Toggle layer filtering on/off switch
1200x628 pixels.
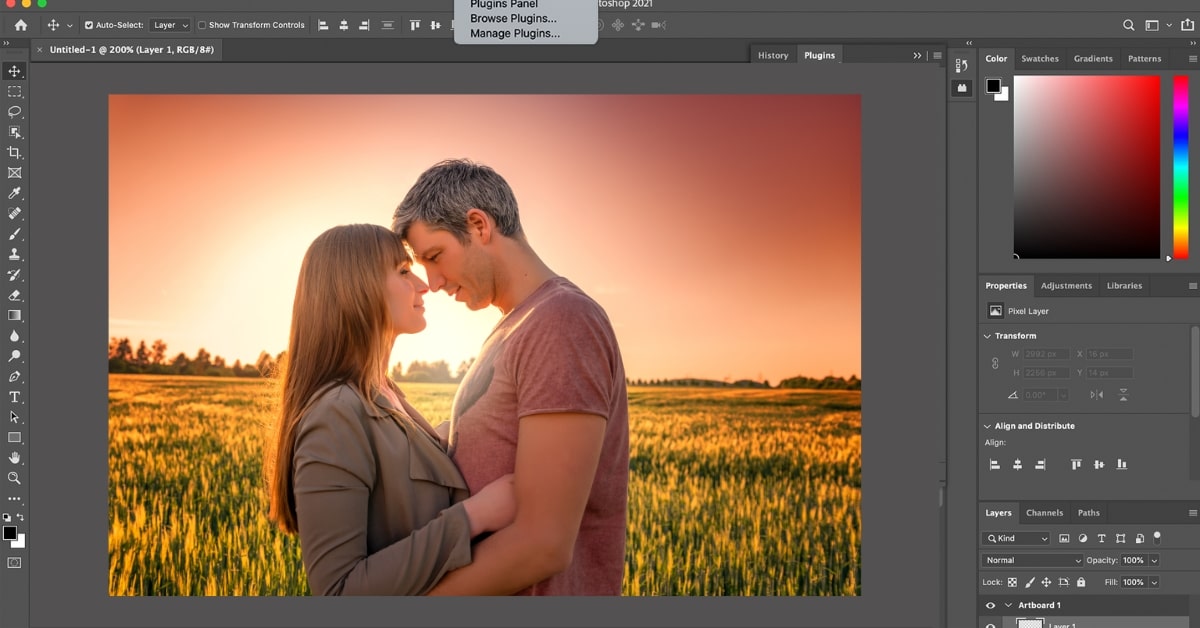[1157, 537]
